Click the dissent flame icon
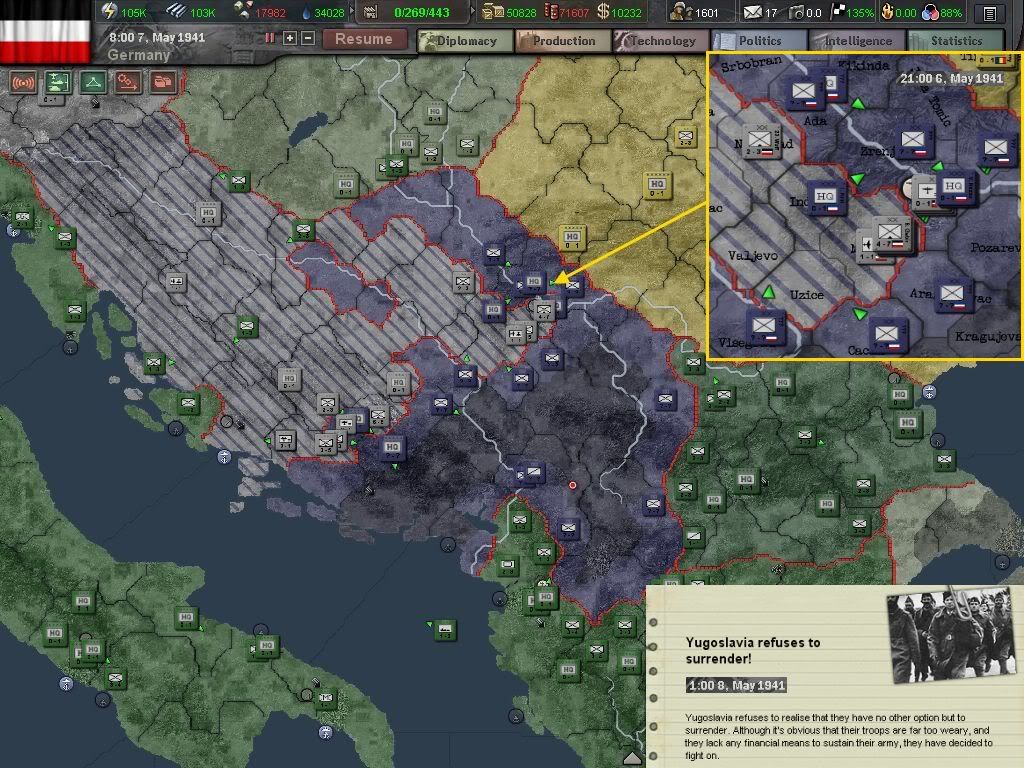Viewport: 1024px width, 768px height. coord(888,11)
